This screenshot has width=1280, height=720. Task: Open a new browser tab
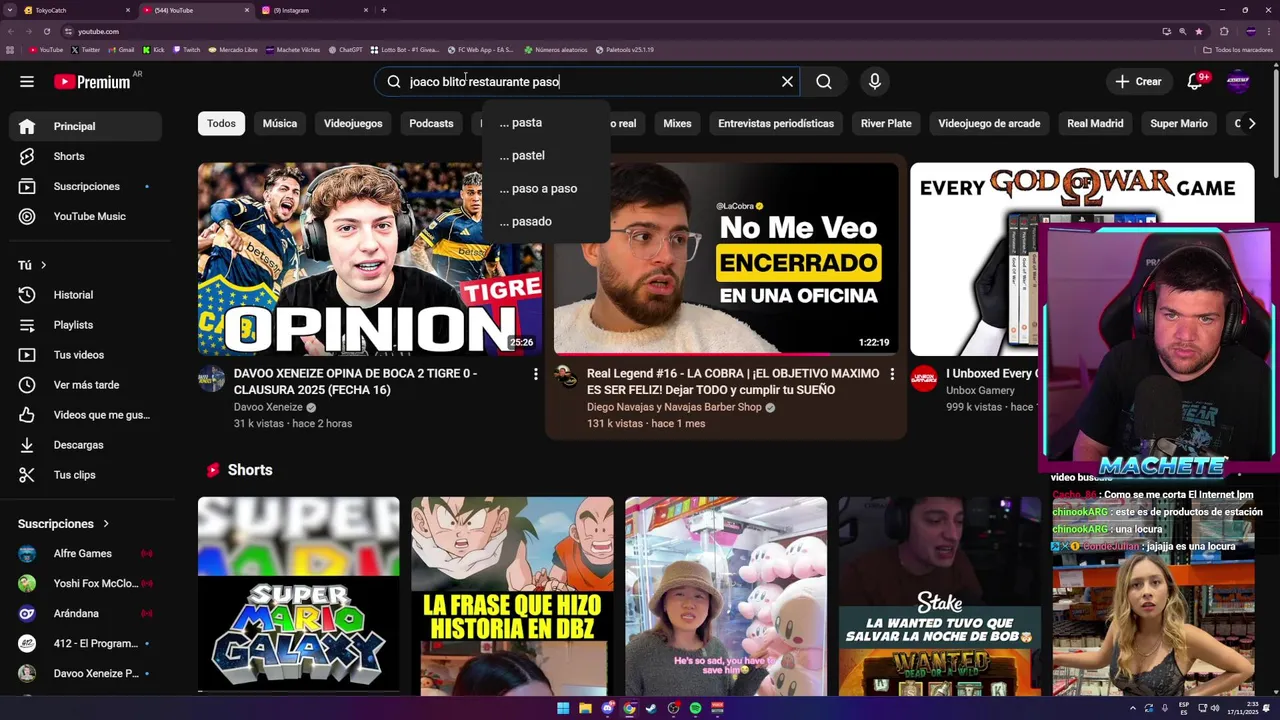point(384,10)
